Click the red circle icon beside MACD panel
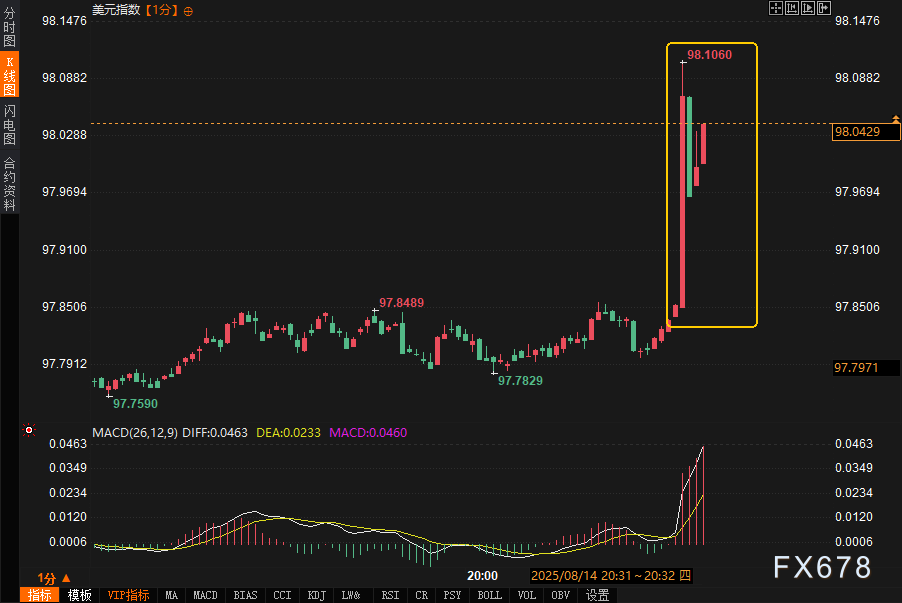 29,431
